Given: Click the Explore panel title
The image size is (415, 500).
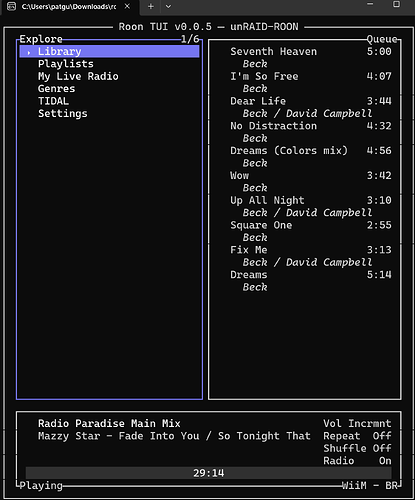Looking at the screenshot, I should tap(41, 39).
